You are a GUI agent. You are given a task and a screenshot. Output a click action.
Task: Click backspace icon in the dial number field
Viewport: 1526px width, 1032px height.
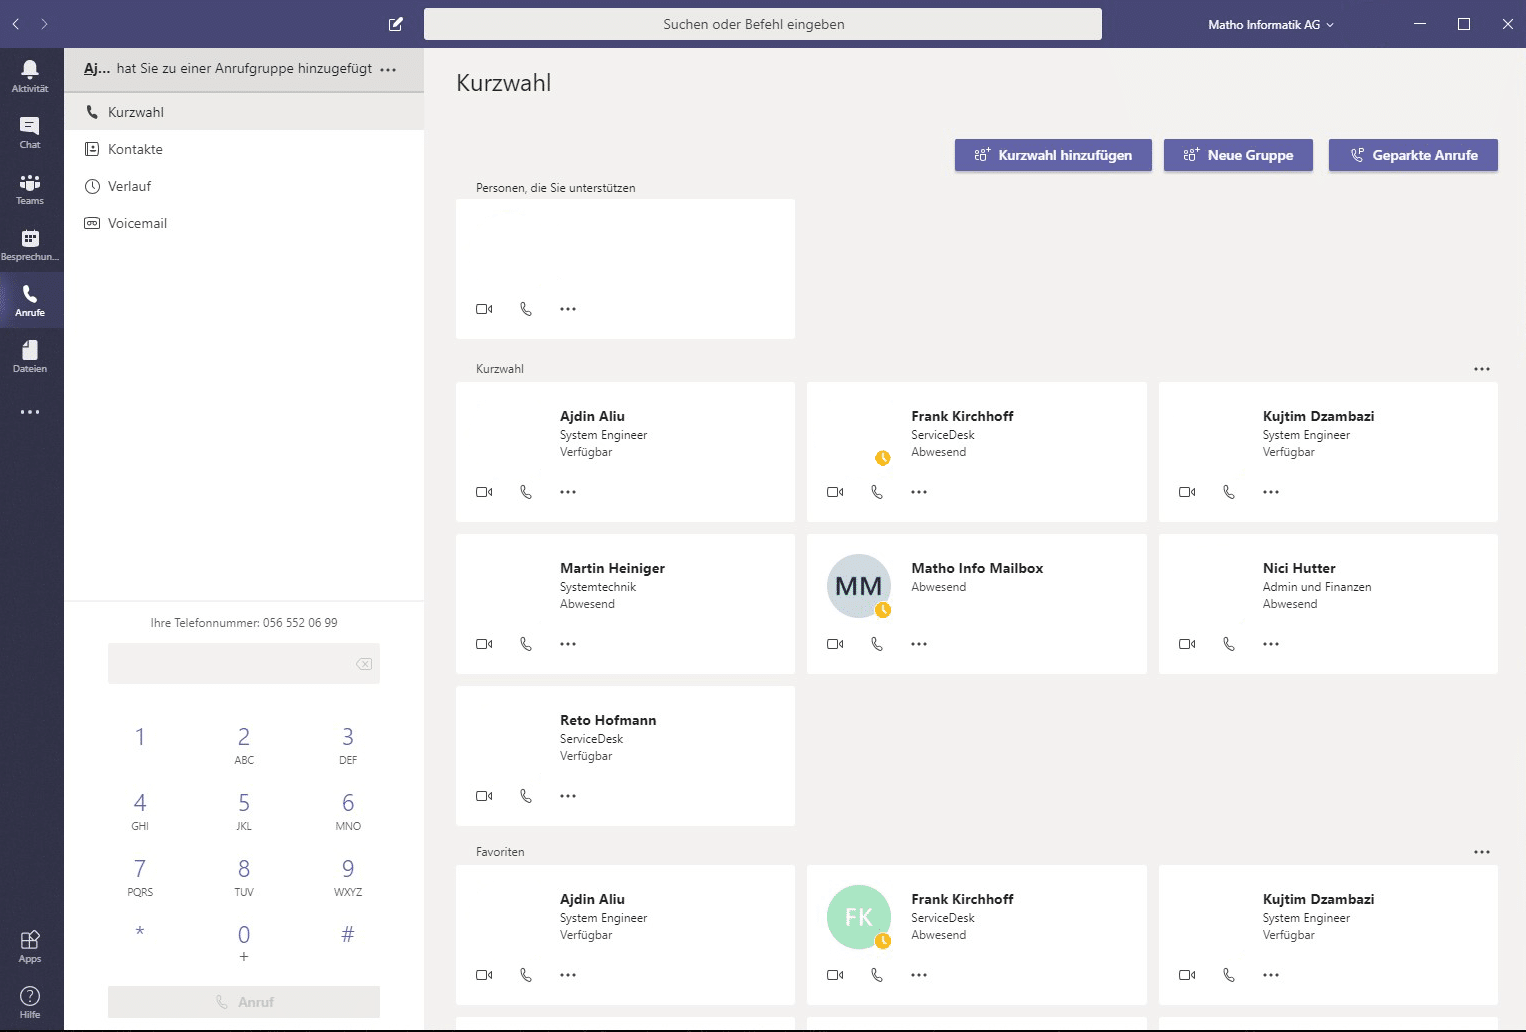click(364, 664)
